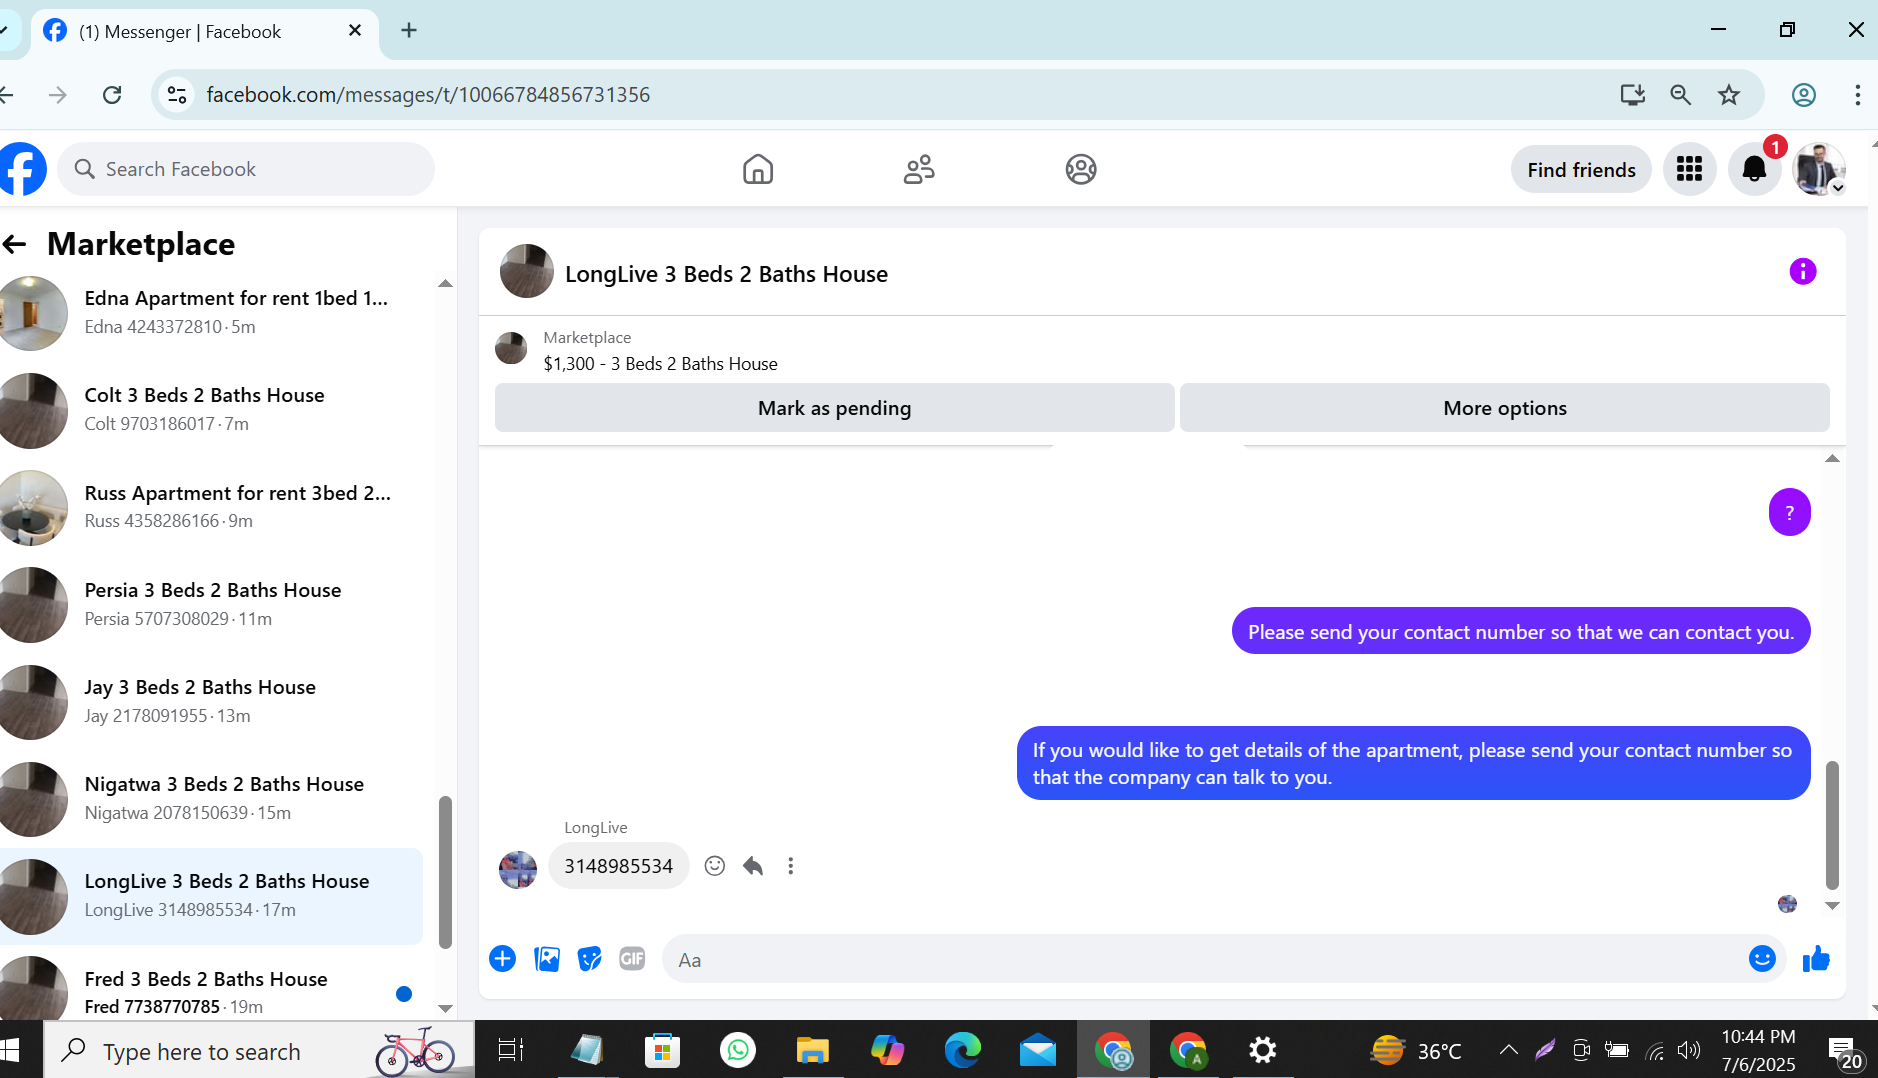The image size is (1878, 1078).
Task: Click the $1,300 - 3 Beds listing link
Action: (660, 364)
